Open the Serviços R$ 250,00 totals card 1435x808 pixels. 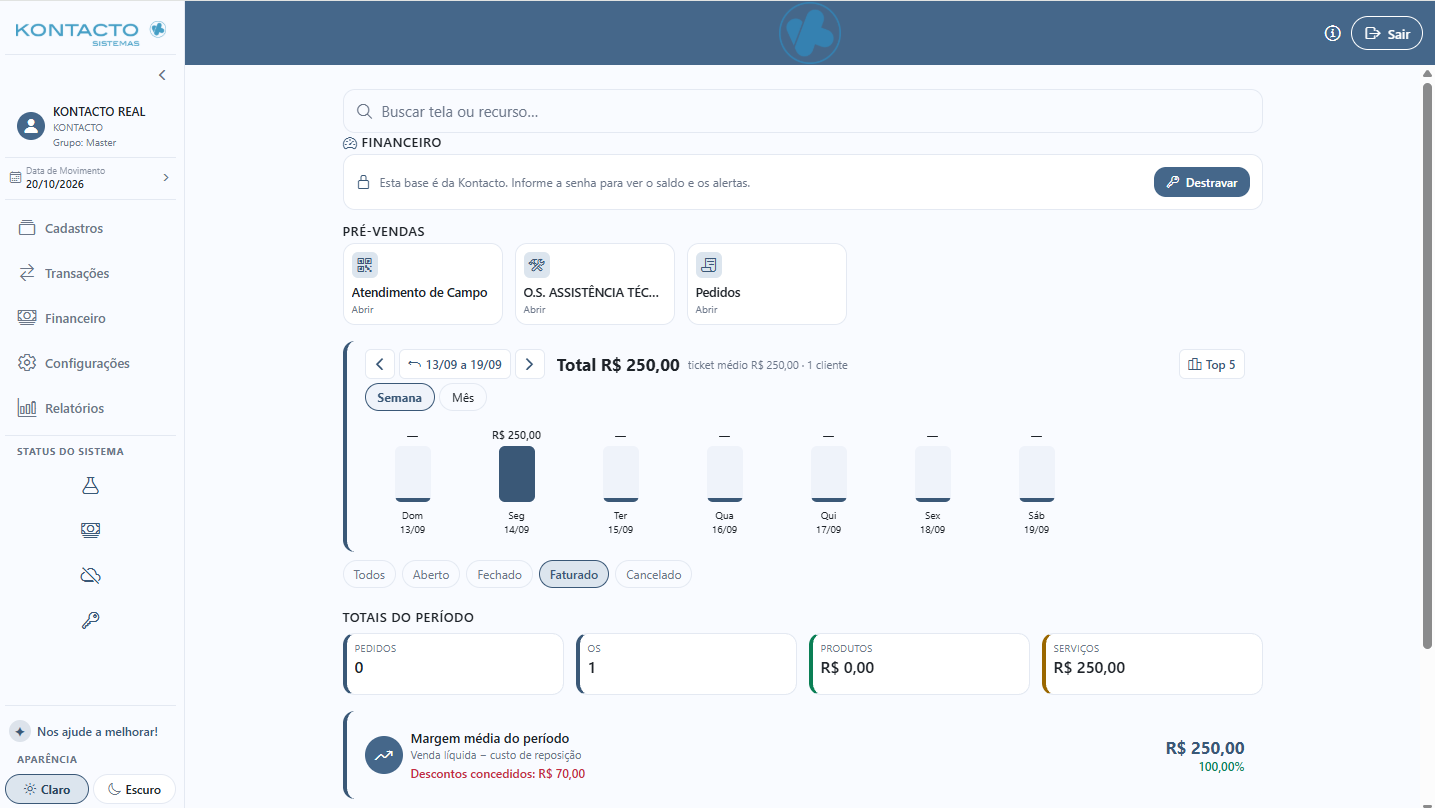coord(1152,663)
